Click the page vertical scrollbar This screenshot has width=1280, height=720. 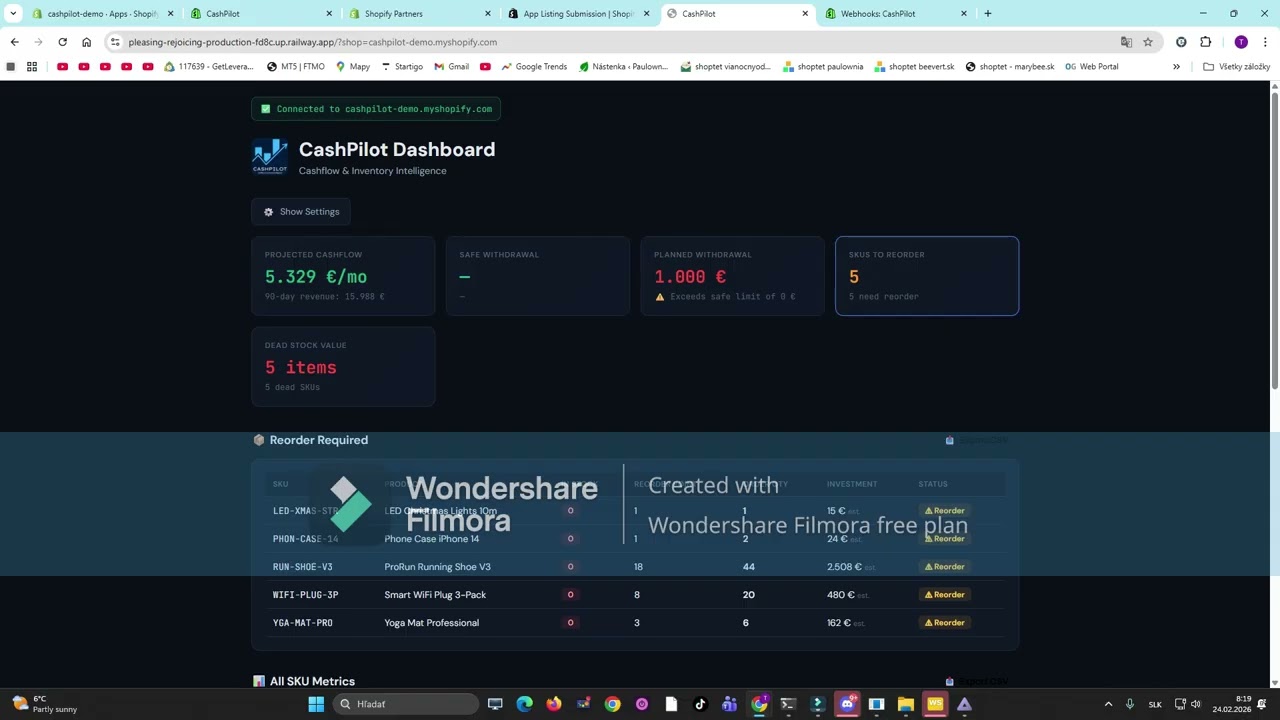pyautogui.click(x=1275, y=240)
